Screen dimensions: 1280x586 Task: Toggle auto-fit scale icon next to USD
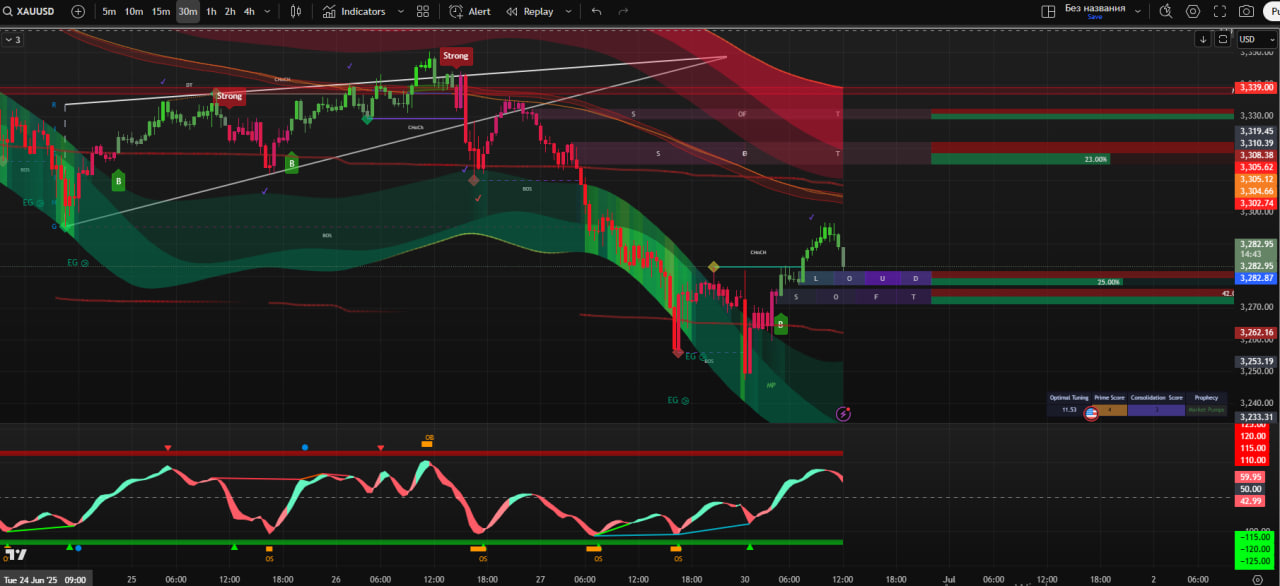(x=1223, y=39)
